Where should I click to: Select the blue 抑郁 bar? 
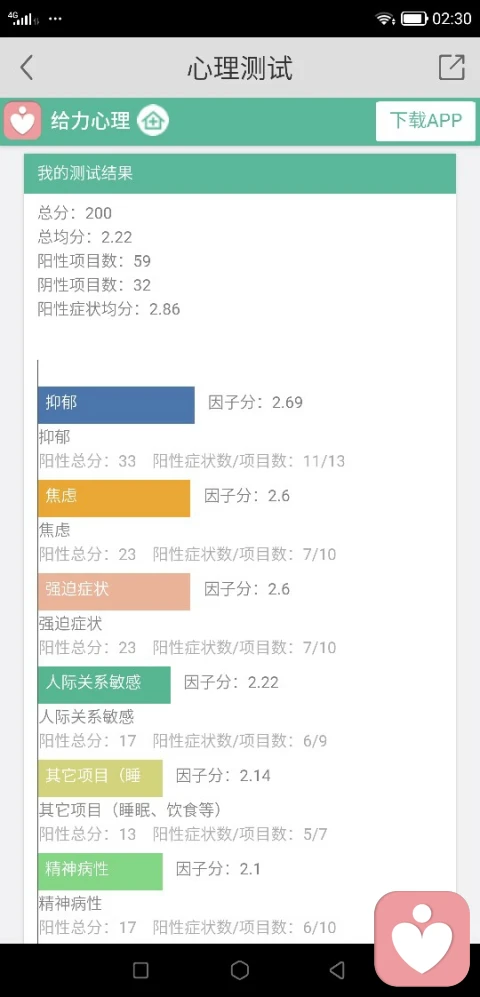116,405
